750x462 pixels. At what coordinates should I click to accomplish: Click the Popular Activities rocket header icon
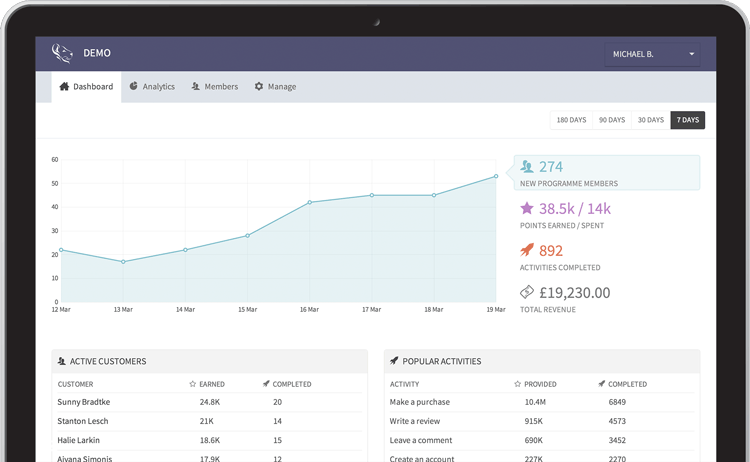[394, 361]
